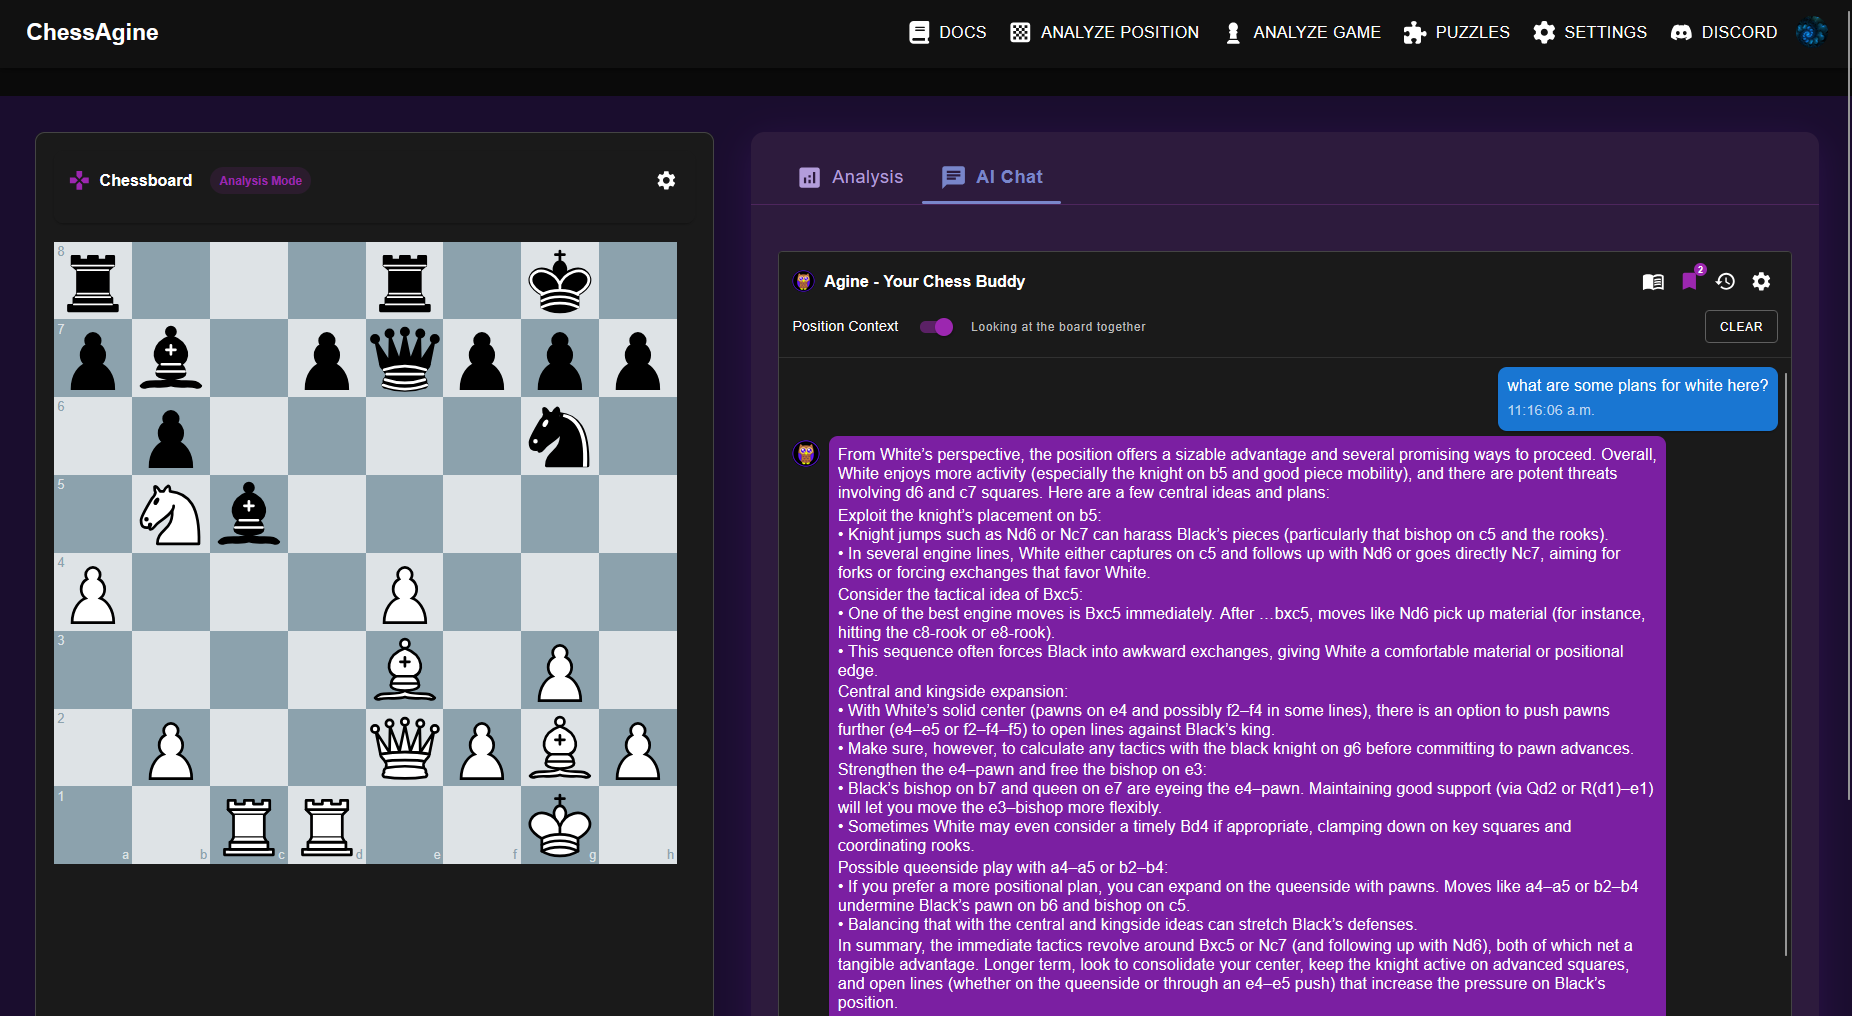Open the reference book icon in Agine panel
Image resolution: width=1852 pixels, height=1016 pixels.
point(1652,282)
